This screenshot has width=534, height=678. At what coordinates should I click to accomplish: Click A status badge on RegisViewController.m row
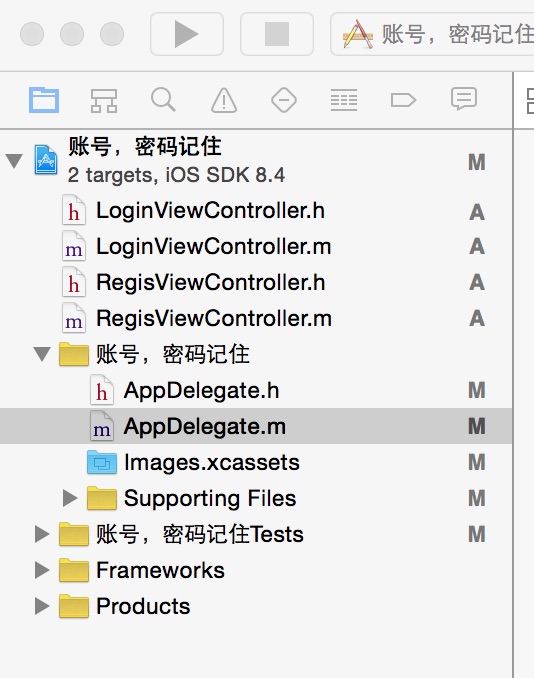[x=477, y=318]
